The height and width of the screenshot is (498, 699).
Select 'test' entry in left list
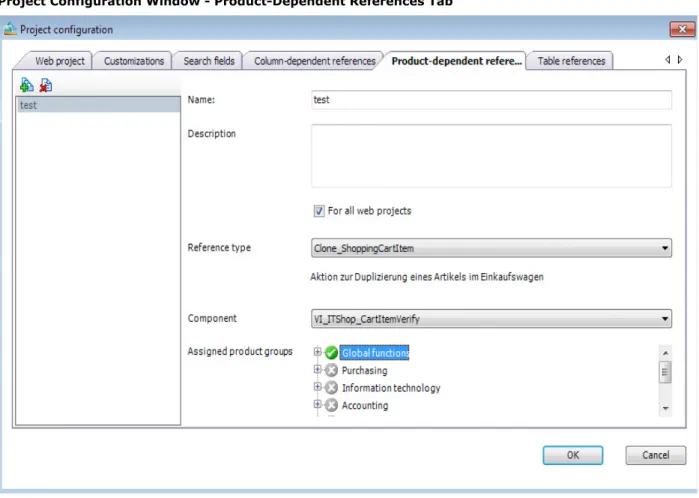[98, 105]
